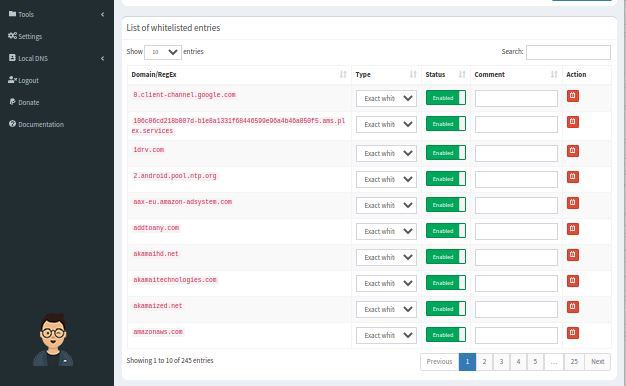Open Local DNS sidebar menu
Screen dimensions: 626x386
tap(57, 58)
